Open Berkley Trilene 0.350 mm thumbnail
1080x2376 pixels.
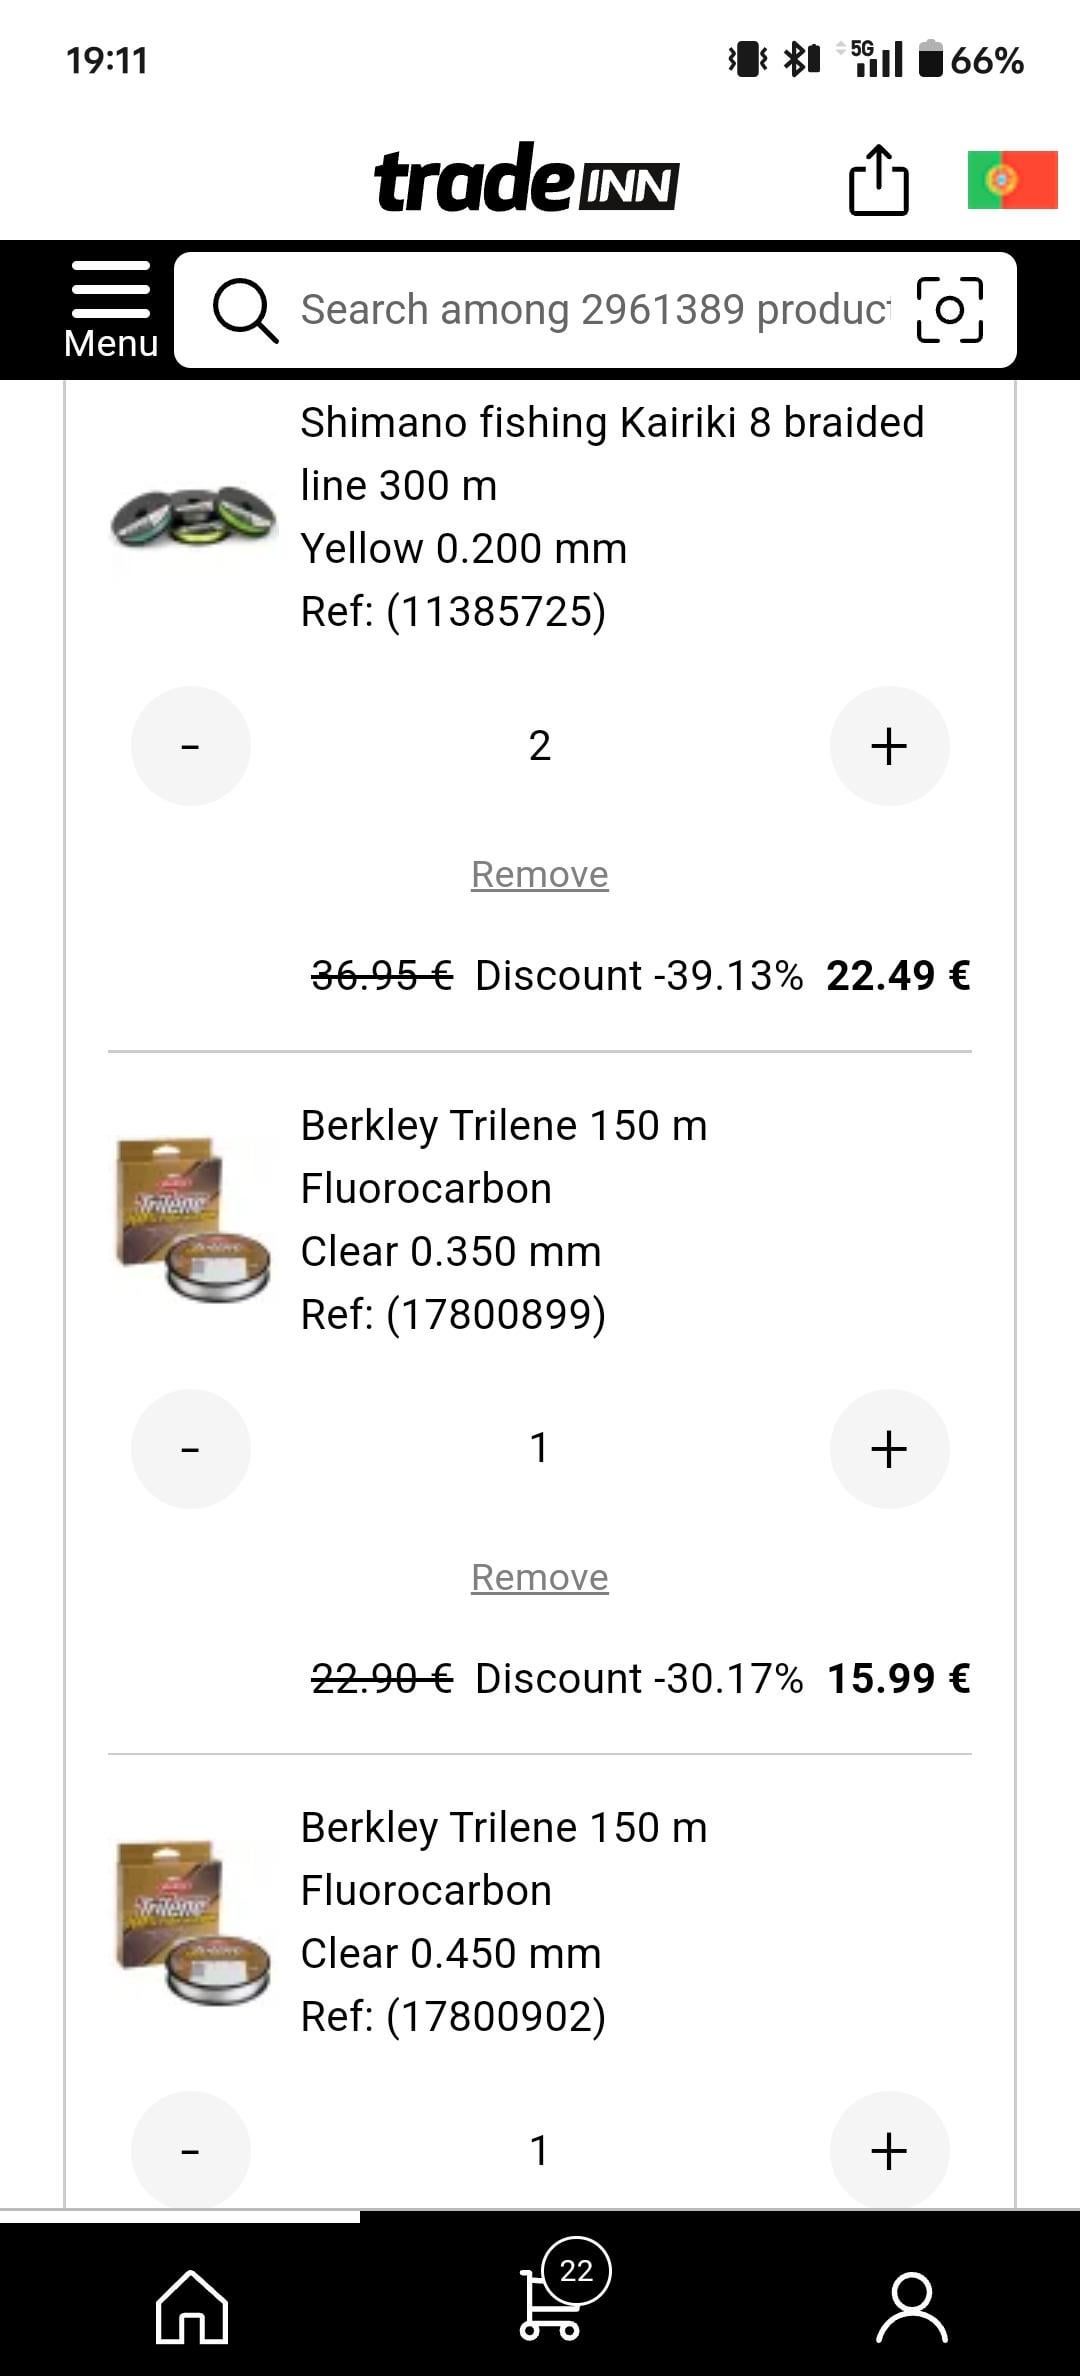[x=193, y=1219]
